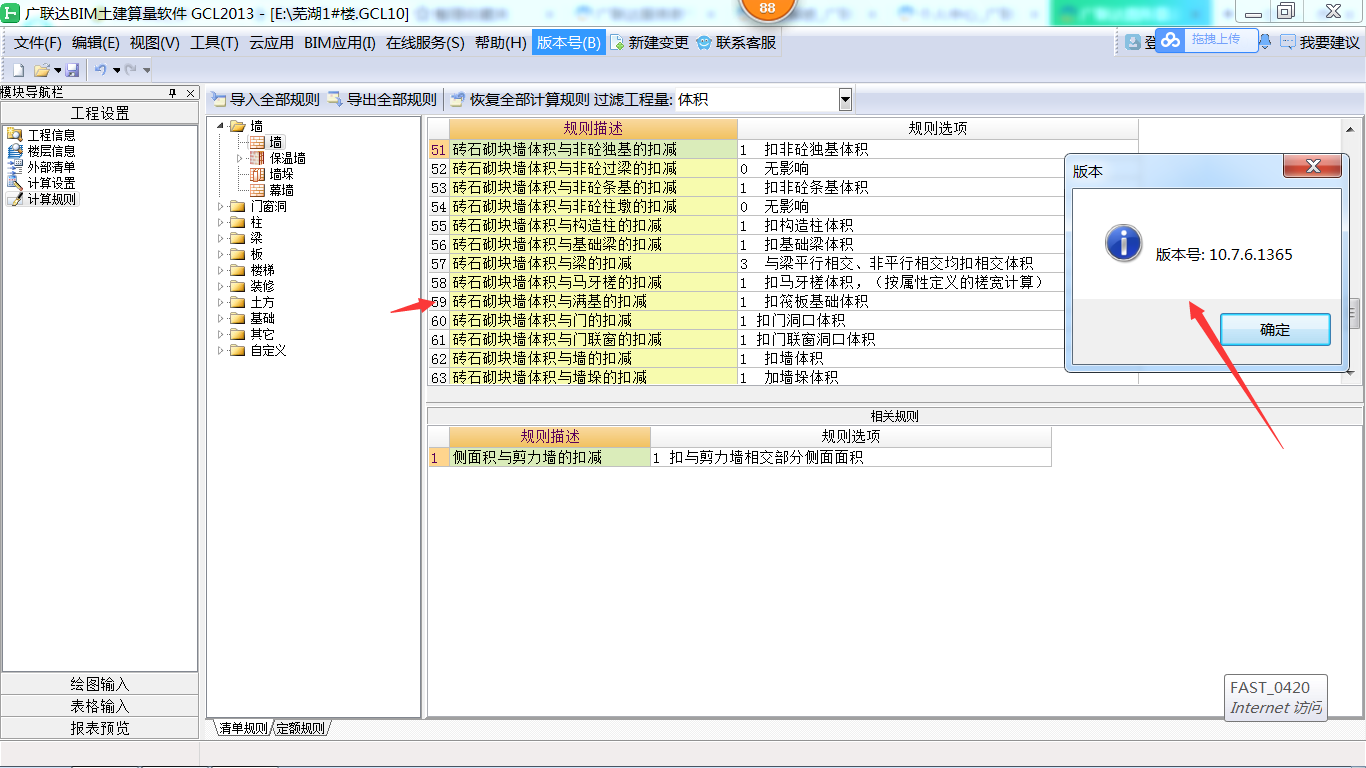Viewport: 1366px width, 768px height.
Task: Click the 工程设置 section header
Action: point(100,113)
